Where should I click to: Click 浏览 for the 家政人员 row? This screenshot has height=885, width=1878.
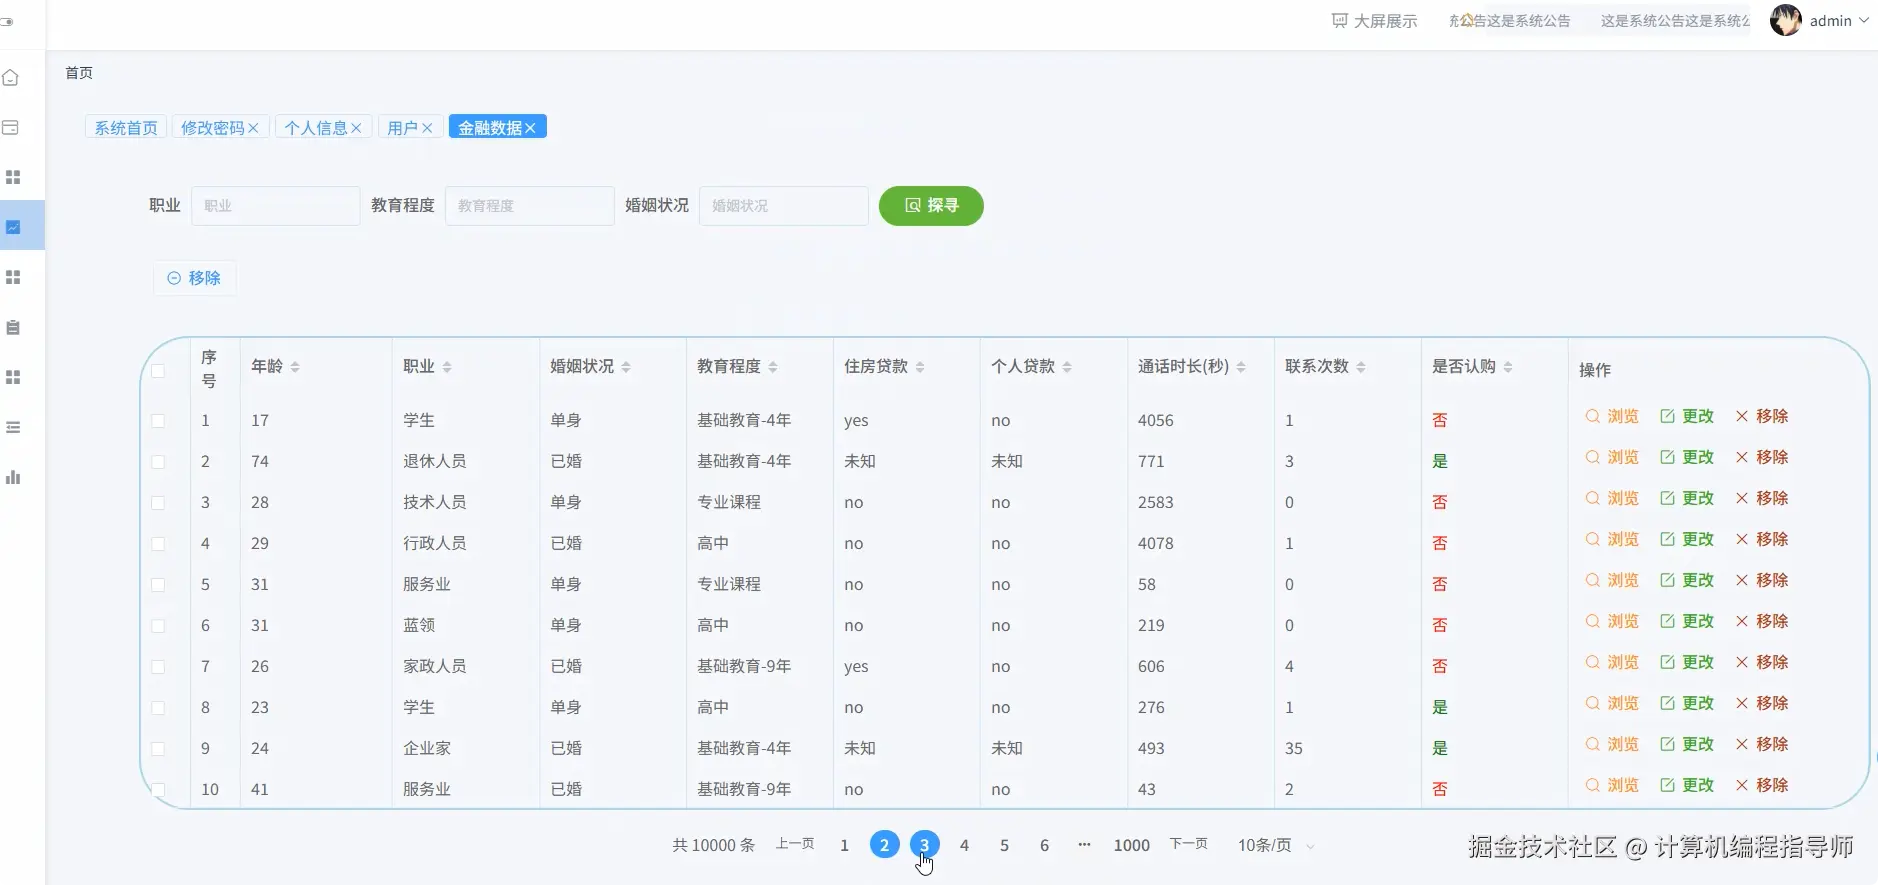point(1612,662)
